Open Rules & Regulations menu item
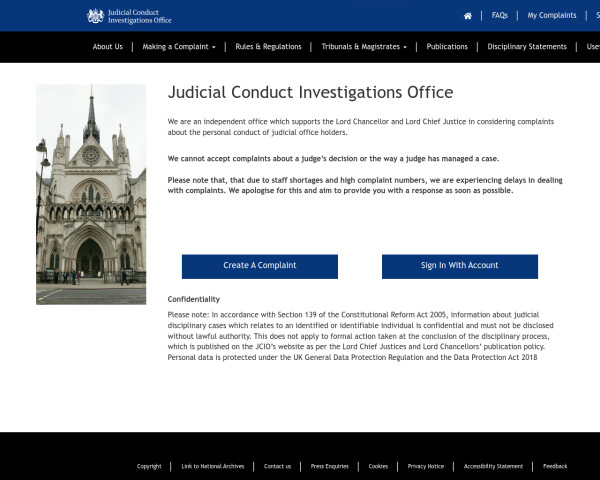The height and width of the screenshot is (480, 600). (268, 47)
